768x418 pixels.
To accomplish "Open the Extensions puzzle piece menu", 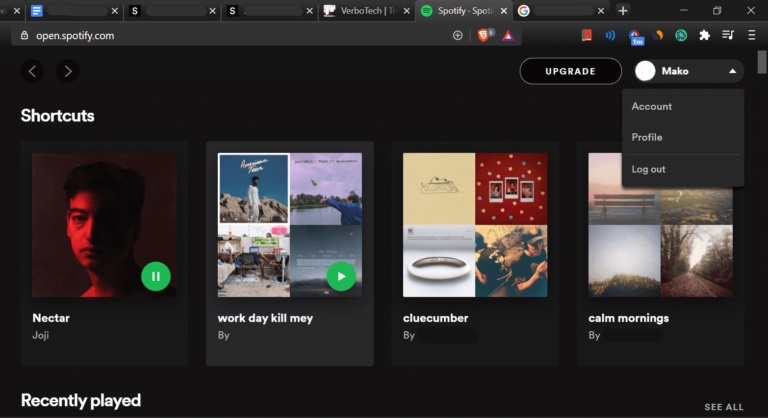I will coord(704,35).
